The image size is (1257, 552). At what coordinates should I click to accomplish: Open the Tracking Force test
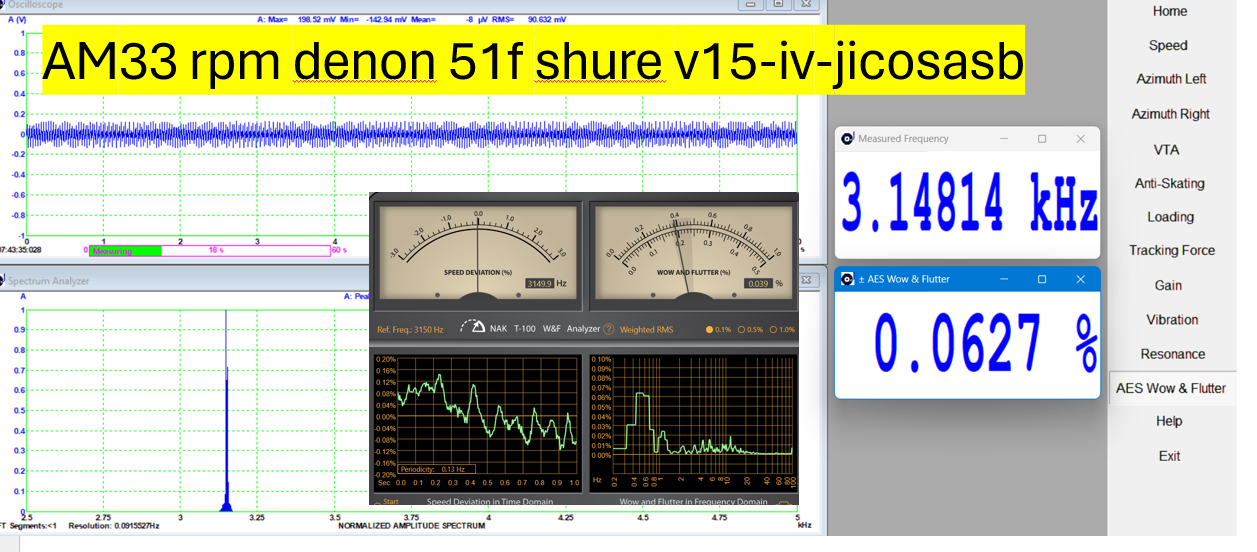click(x=1172, y=251)
